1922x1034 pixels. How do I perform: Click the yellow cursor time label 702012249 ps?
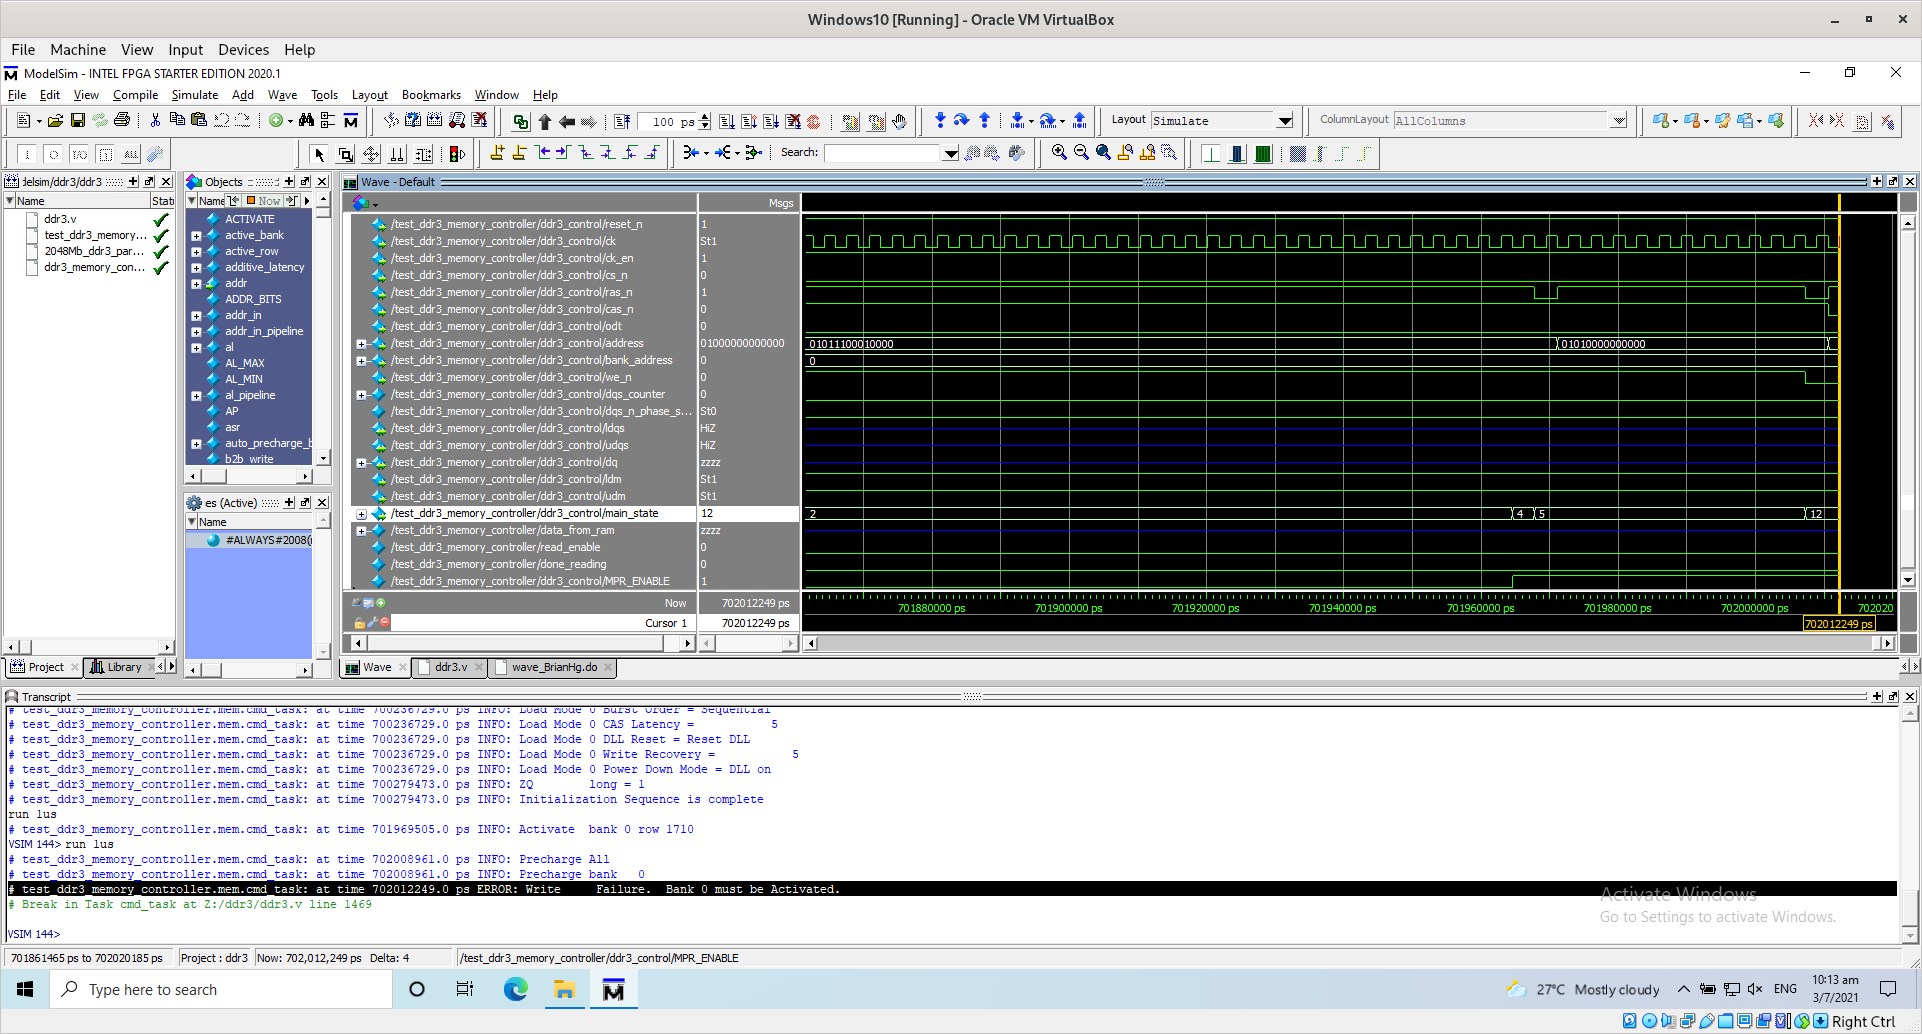tap(1838, 624)
